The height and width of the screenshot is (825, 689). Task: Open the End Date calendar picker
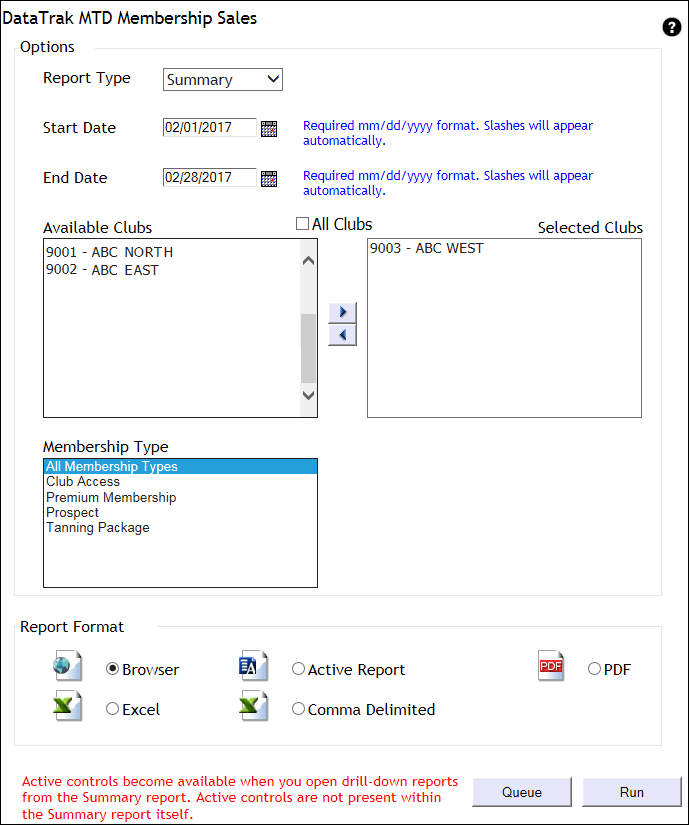[x=268, y=179]
